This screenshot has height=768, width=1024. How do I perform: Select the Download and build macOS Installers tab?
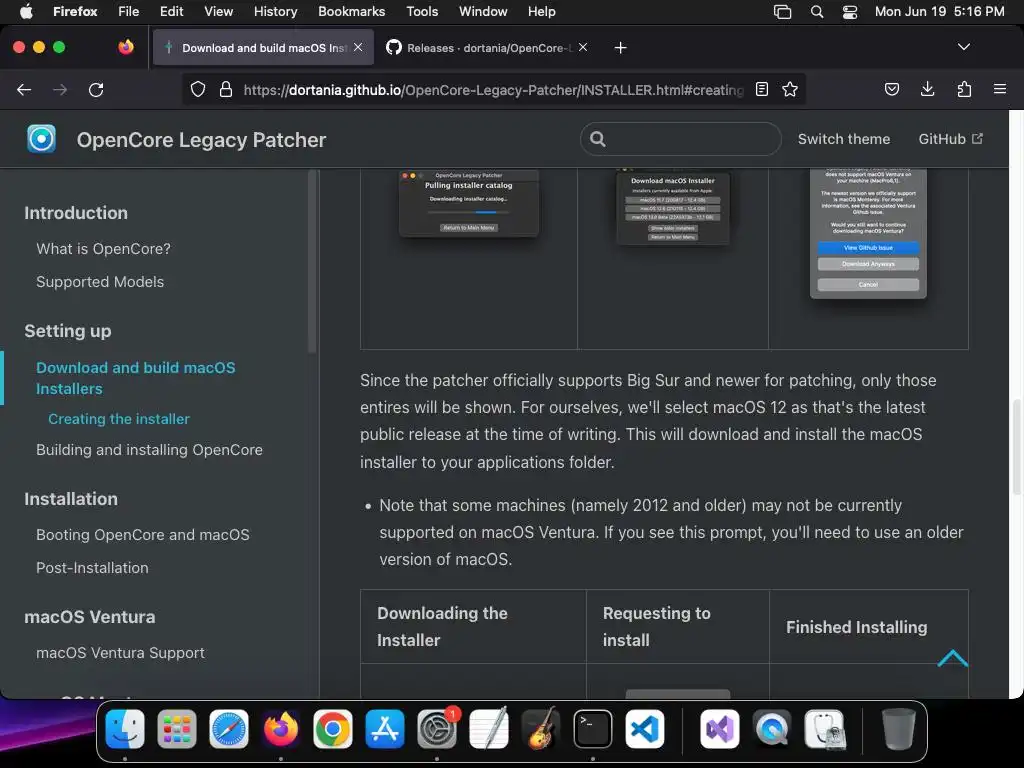(x=263, y=48)
